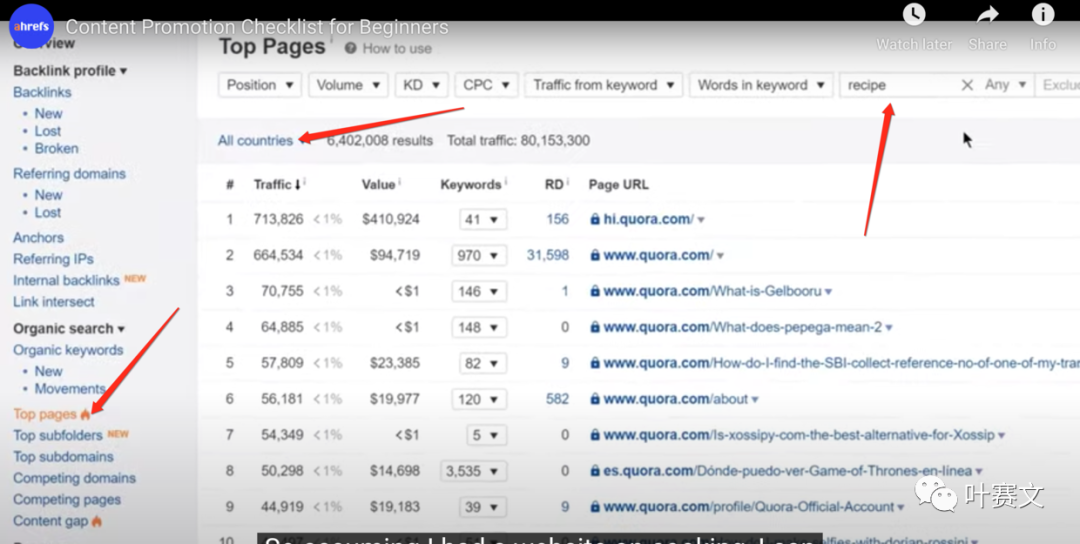Image resolution: width=1080 pixels, height=544 pixels.
Task: Click the fire icon next to Top pages
Action: pos(85,414)
